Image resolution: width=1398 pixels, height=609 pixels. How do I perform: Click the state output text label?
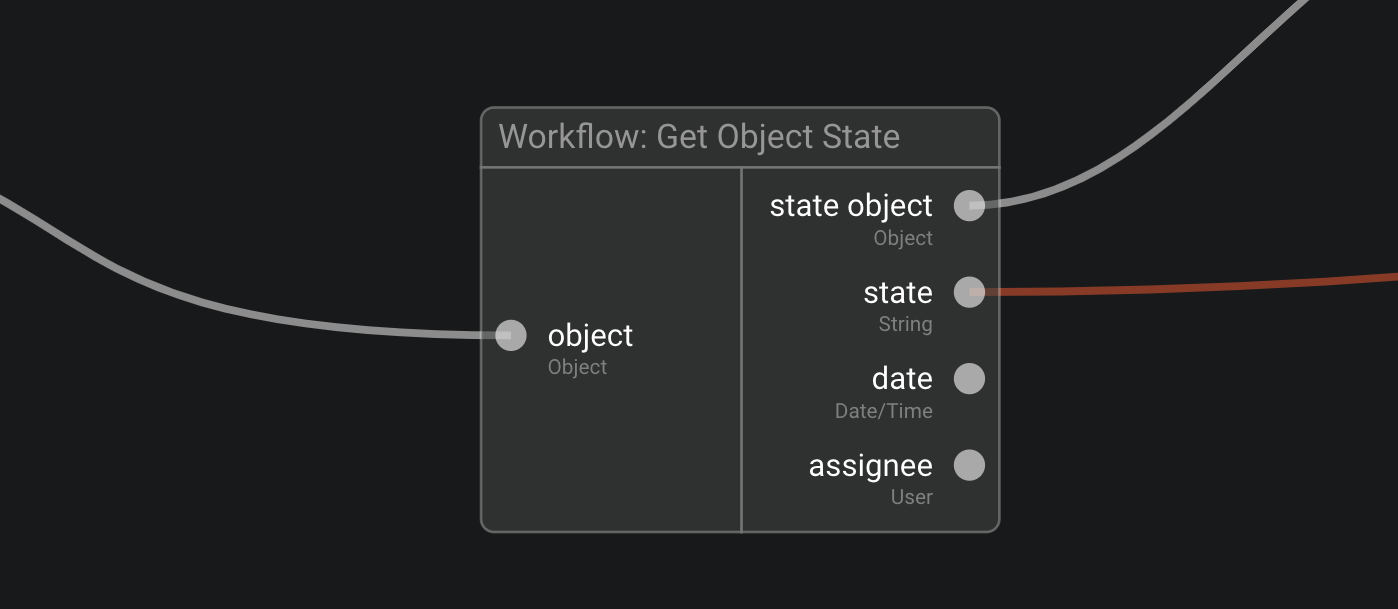(x=898, y=292)
